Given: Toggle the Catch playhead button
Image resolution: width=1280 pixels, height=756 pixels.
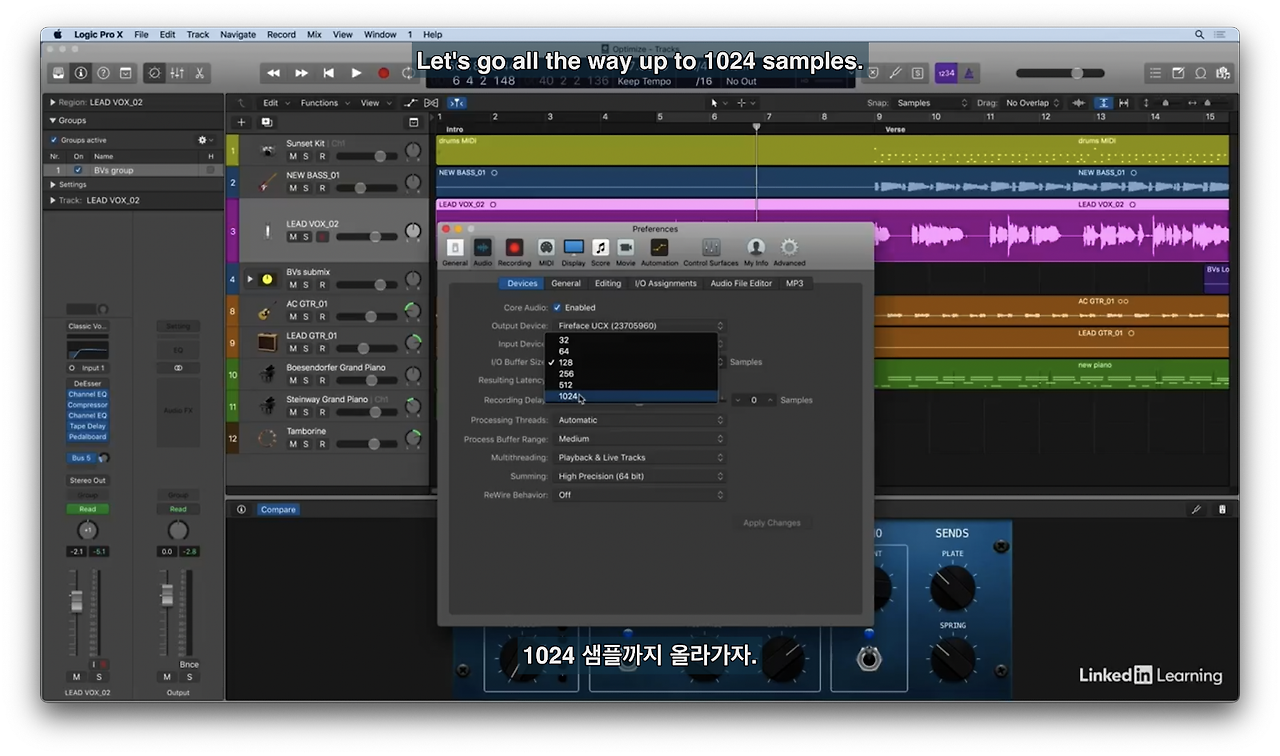Looking at the screenshot, I should (457, 103).
